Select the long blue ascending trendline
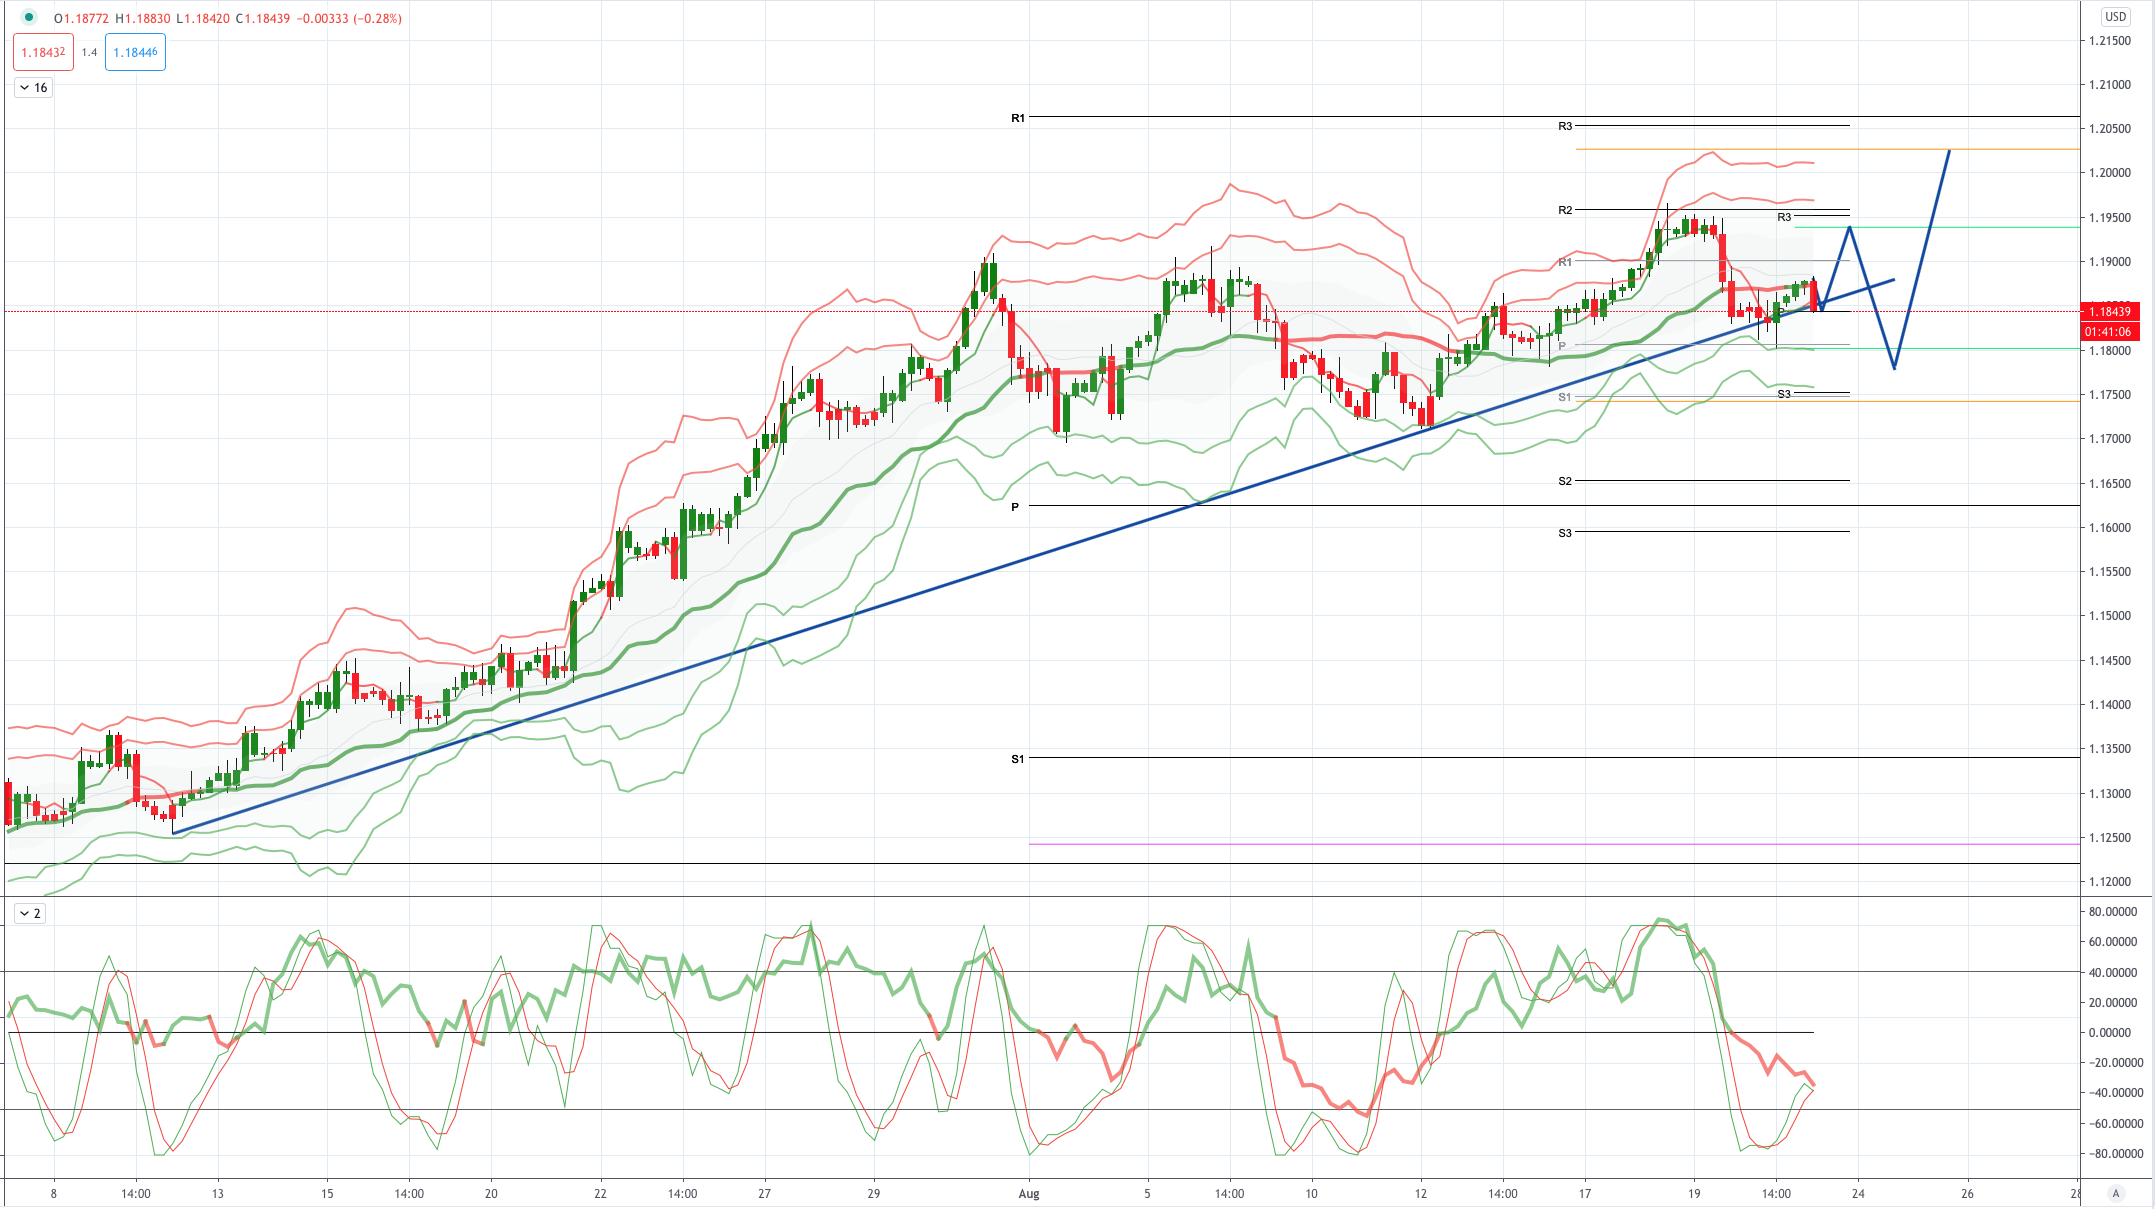The width and height of the screenshot is (2155, 1209). [1033, 557]
